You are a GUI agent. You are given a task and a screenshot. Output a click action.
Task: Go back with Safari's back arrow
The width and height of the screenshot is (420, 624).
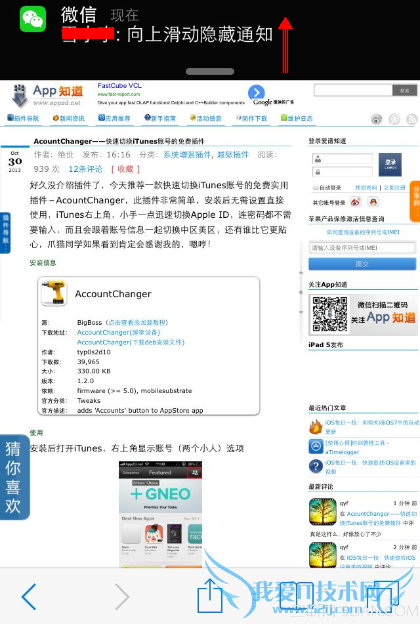(29, 596)
